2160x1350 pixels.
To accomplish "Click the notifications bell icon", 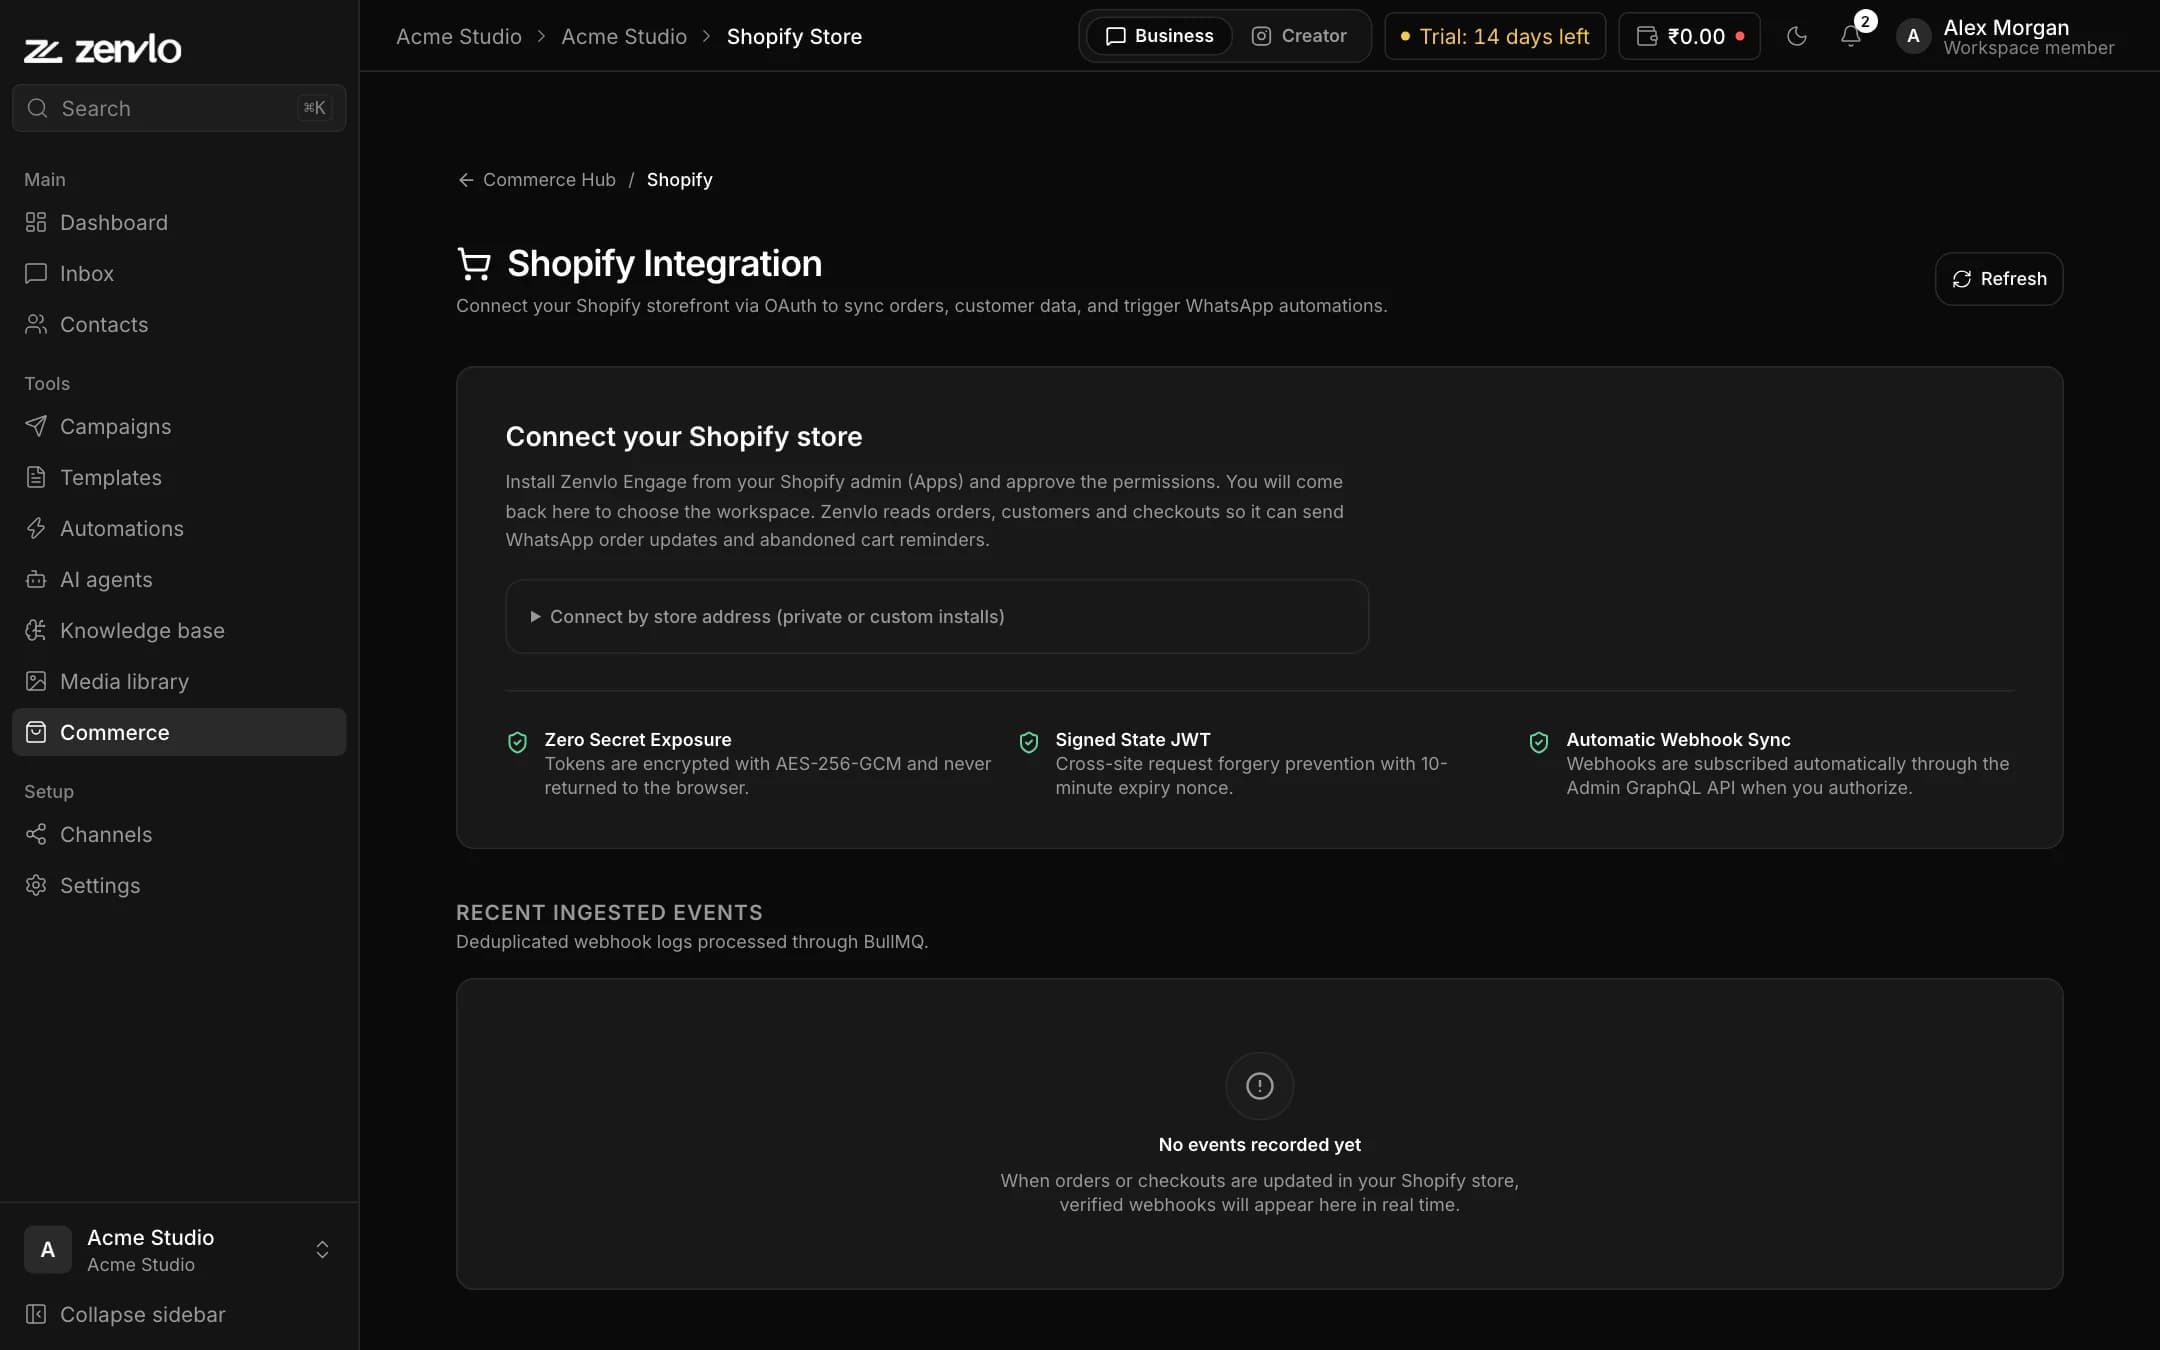I will tap(1851, 36).
